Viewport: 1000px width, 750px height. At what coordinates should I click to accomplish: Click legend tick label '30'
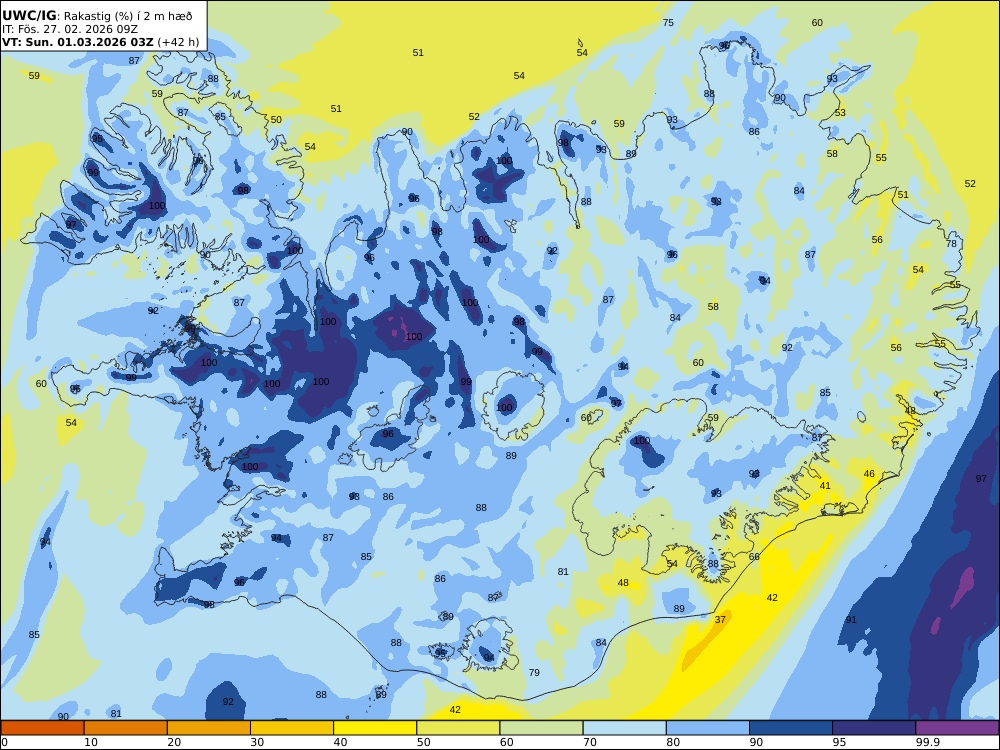point(257,742)
